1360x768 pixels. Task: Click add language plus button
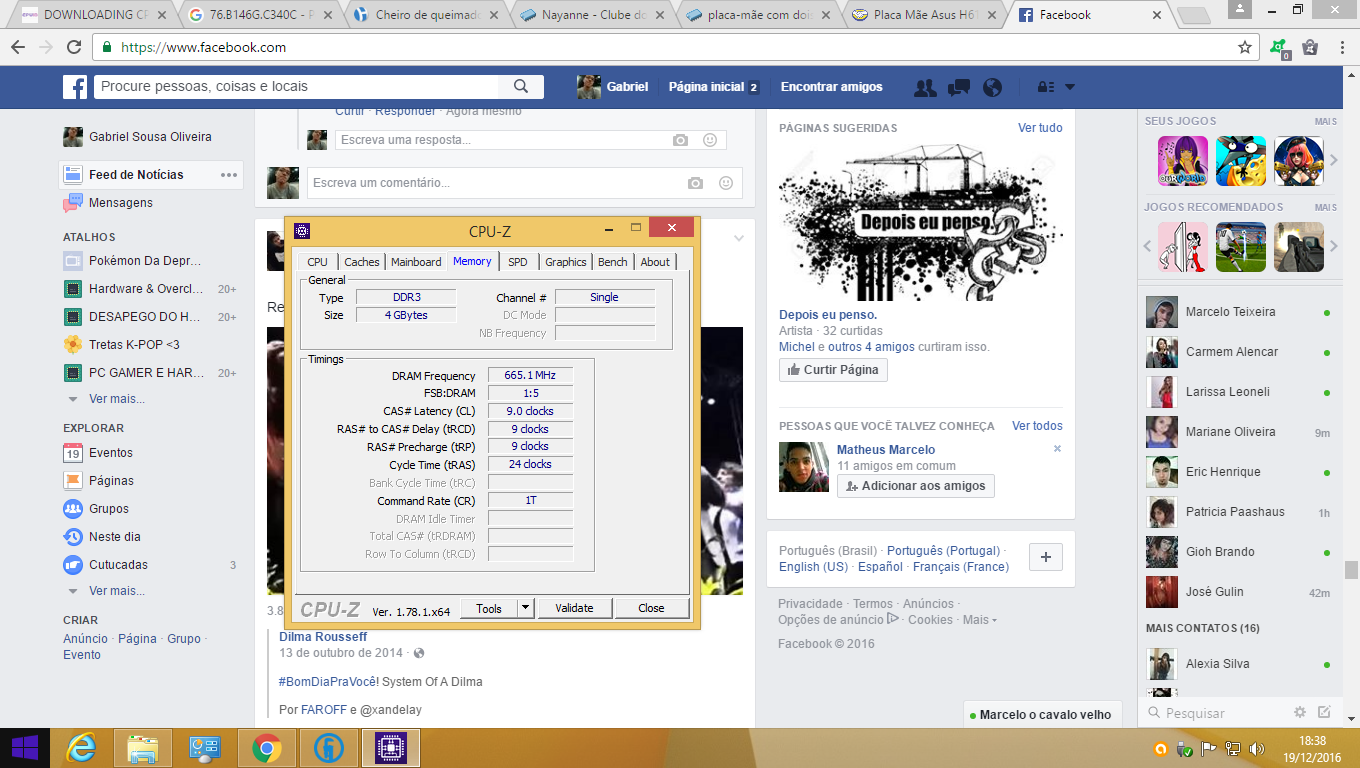point(1045,557)
